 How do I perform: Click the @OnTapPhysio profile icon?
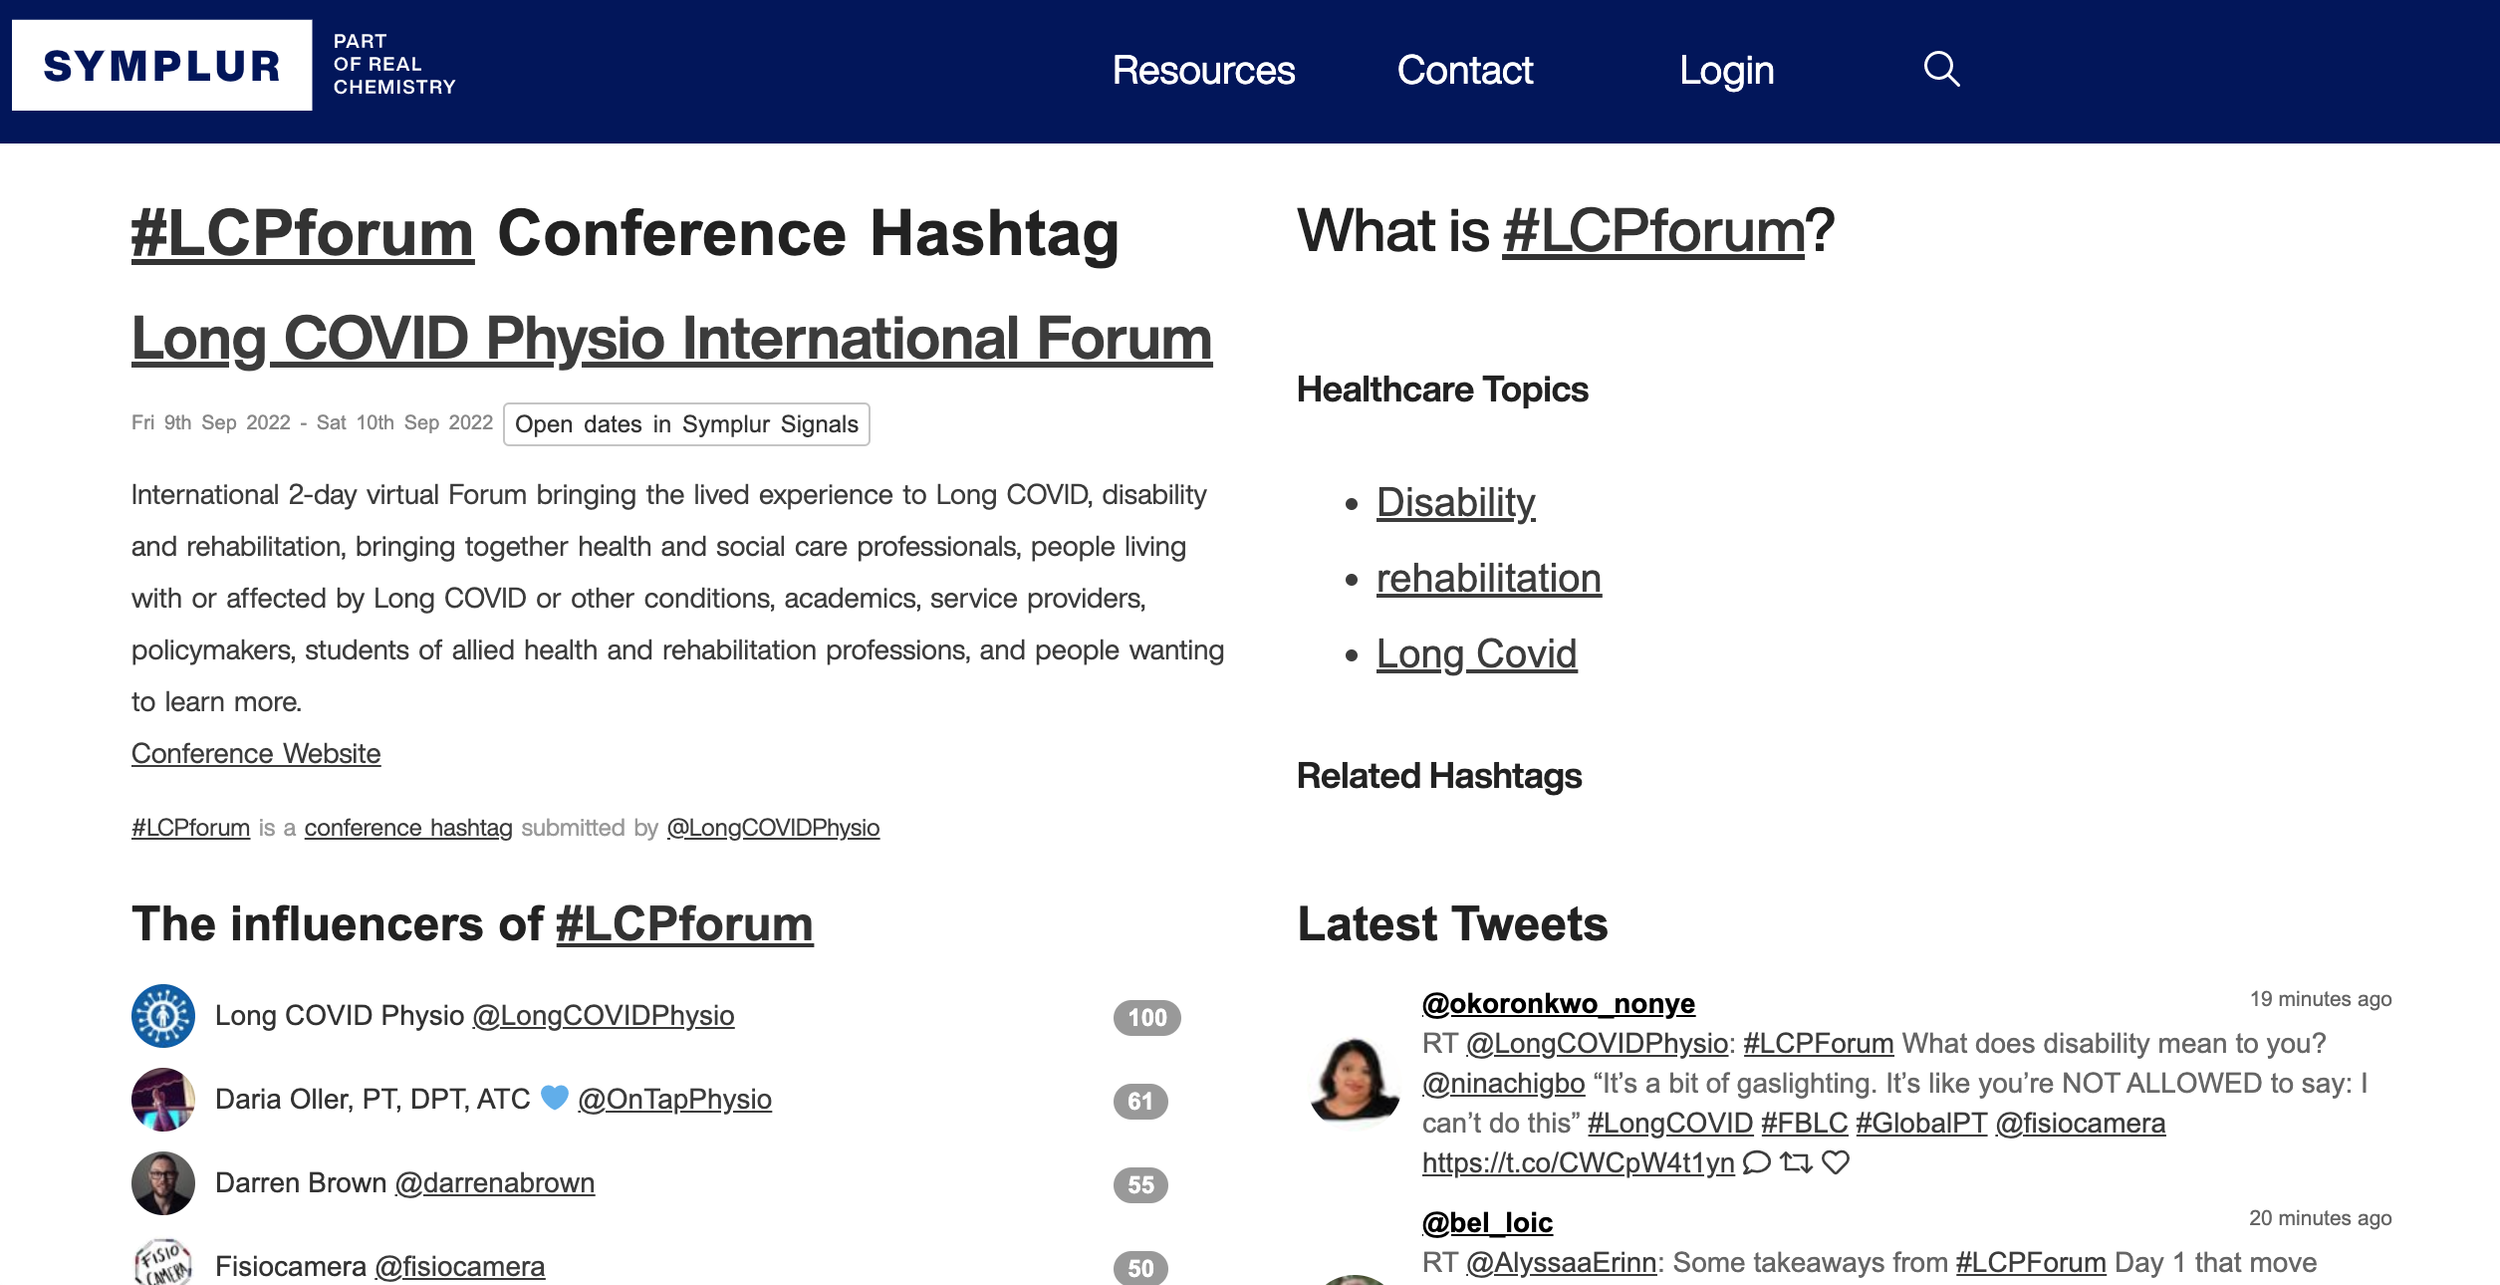point(164,1100)
